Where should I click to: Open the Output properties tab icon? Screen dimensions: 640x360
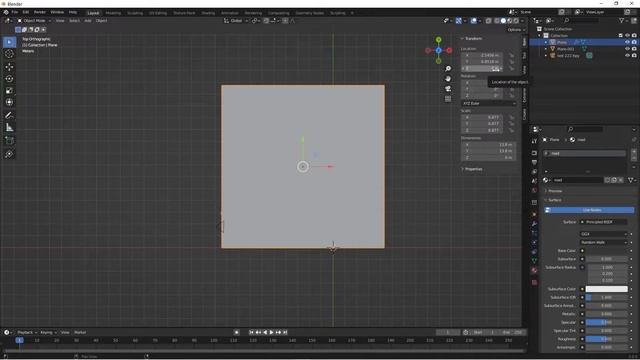(534, 162)
